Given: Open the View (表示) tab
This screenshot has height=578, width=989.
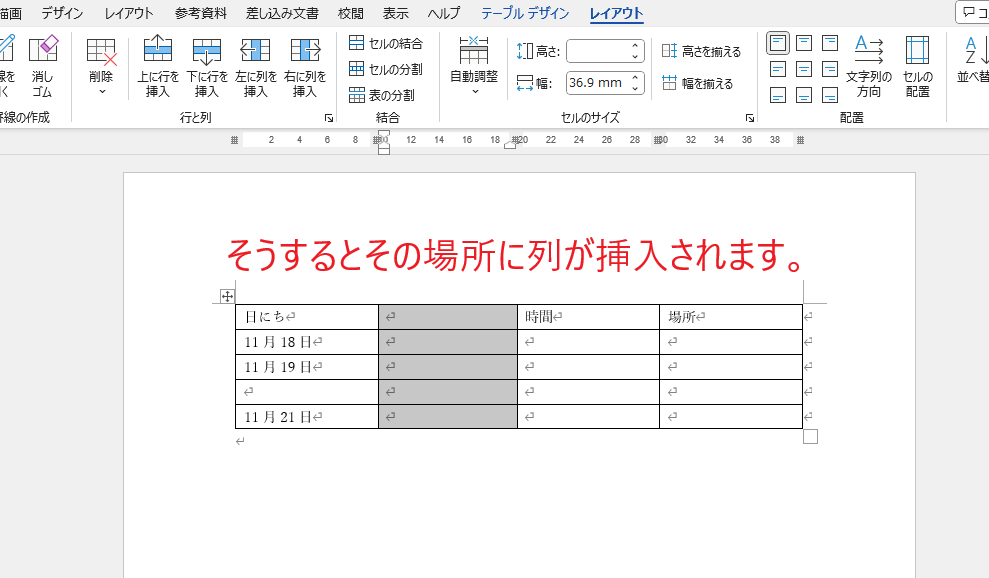Looking at the screenshot, I should coord(395,13).
